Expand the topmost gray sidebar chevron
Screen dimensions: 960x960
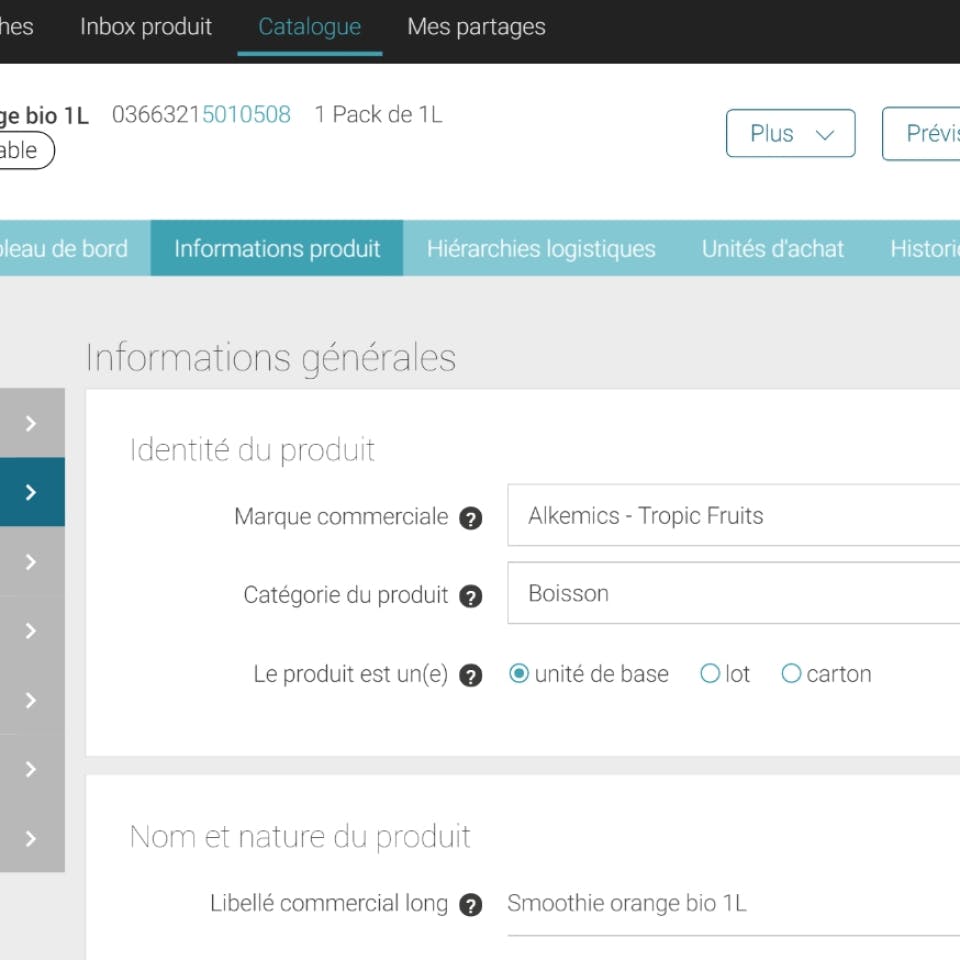[31, 423]
